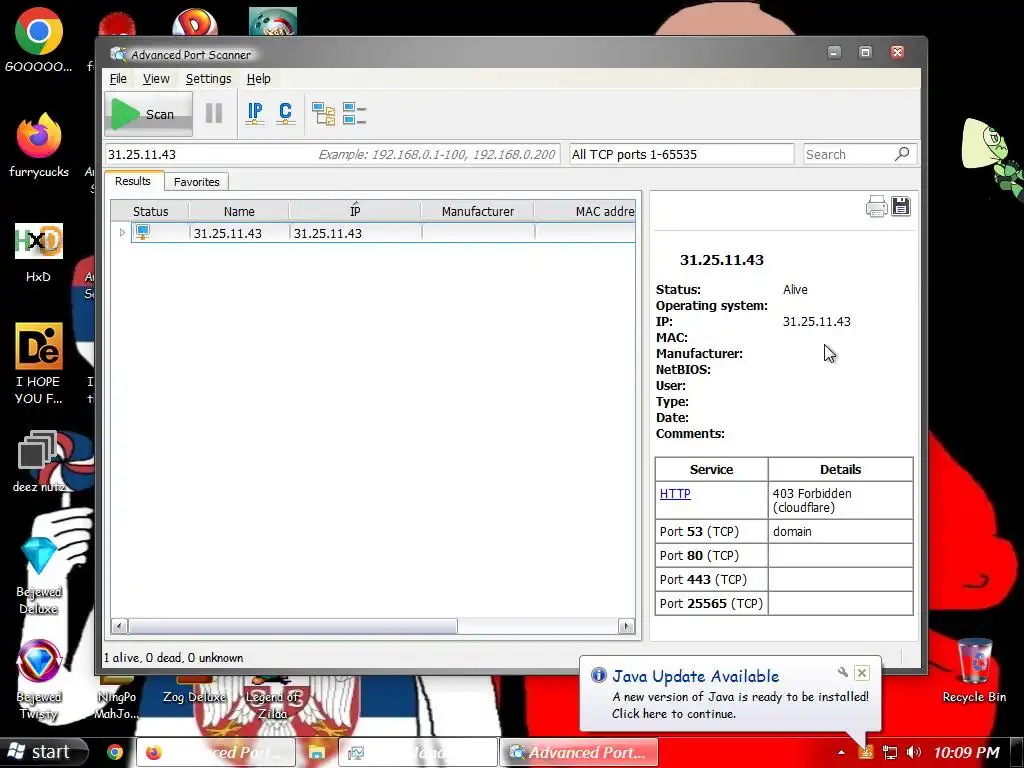The image size is (1024, 768).
Task: Open the volume tray icon
Action: [x=914, y=753]
